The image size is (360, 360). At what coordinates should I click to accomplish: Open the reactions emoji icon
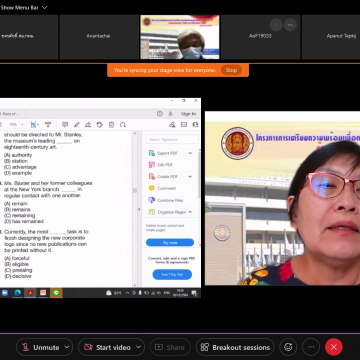click(288, 347)
